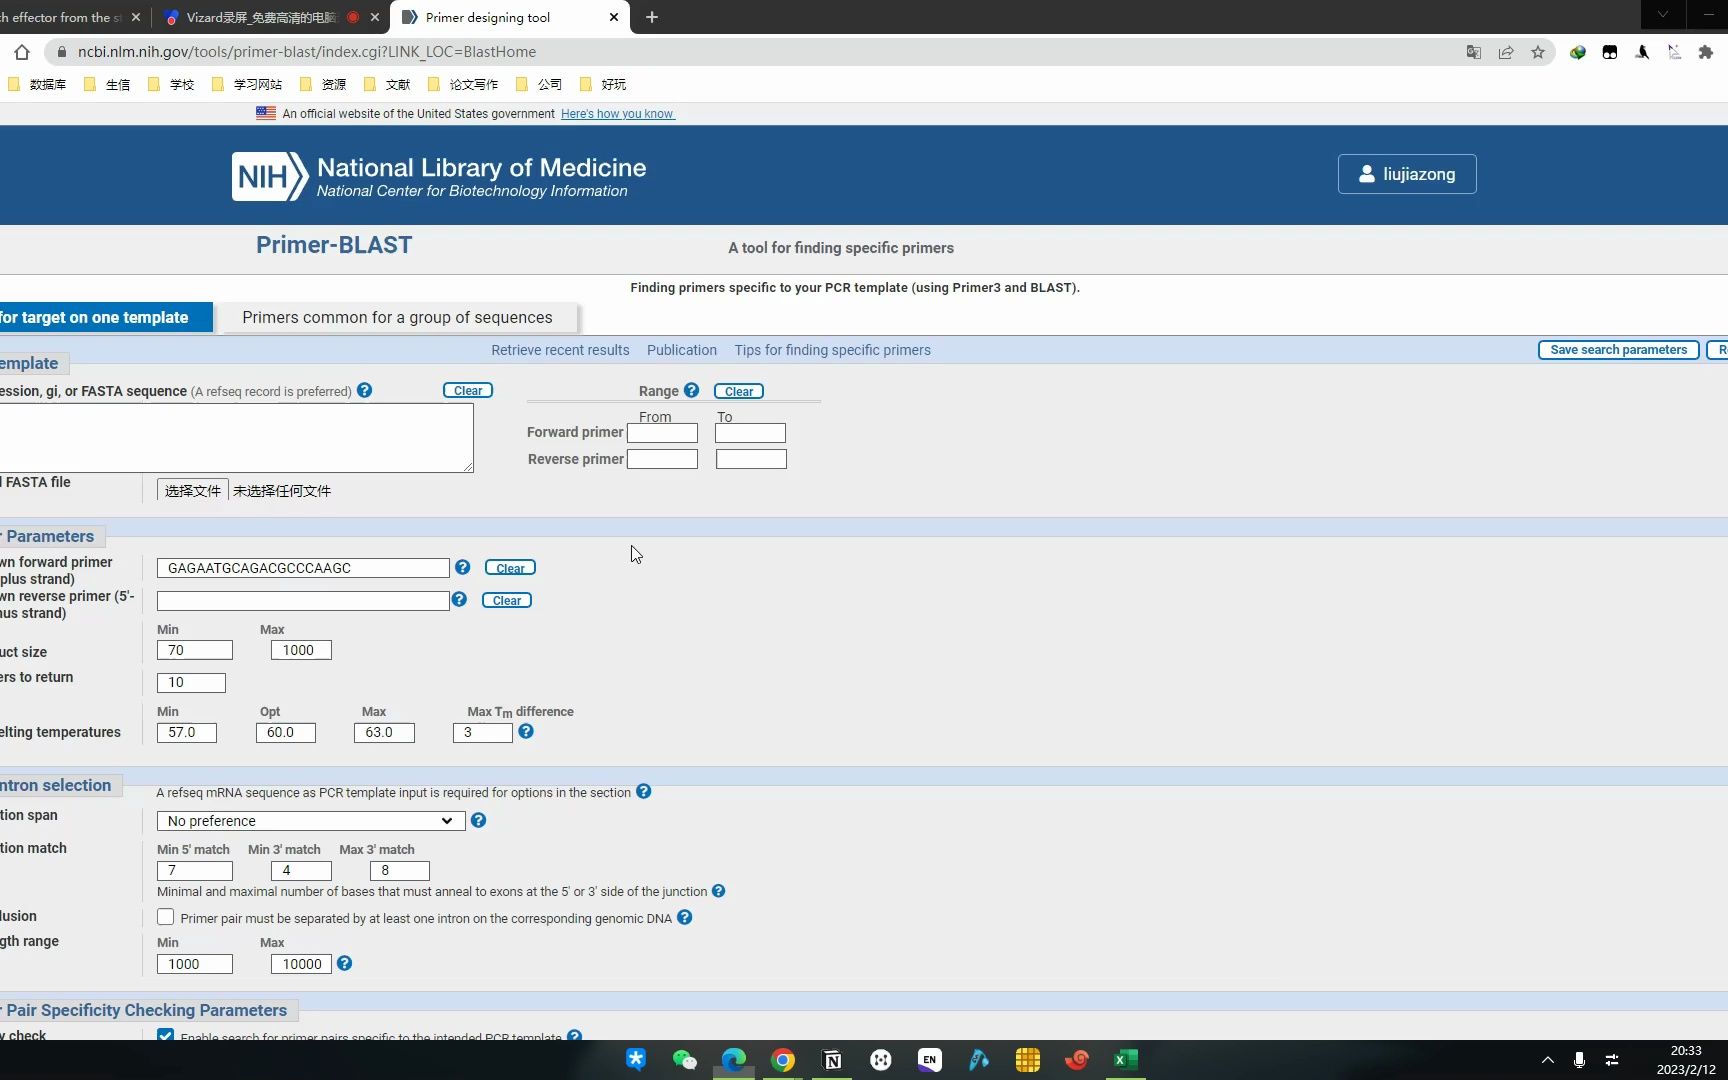The image size is (1728, 1080).
Task: Open Excel from taskbar
Action: (x=1126, y=1060)
